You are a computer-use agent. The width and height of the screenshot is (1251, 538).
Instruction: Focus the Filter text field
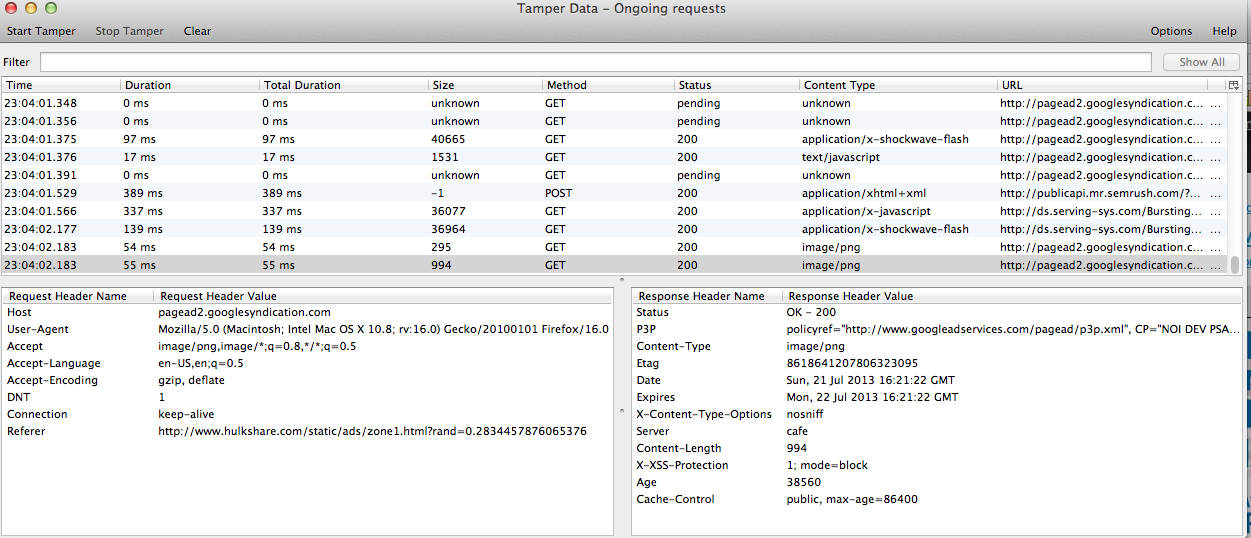(x=595, y=62)
